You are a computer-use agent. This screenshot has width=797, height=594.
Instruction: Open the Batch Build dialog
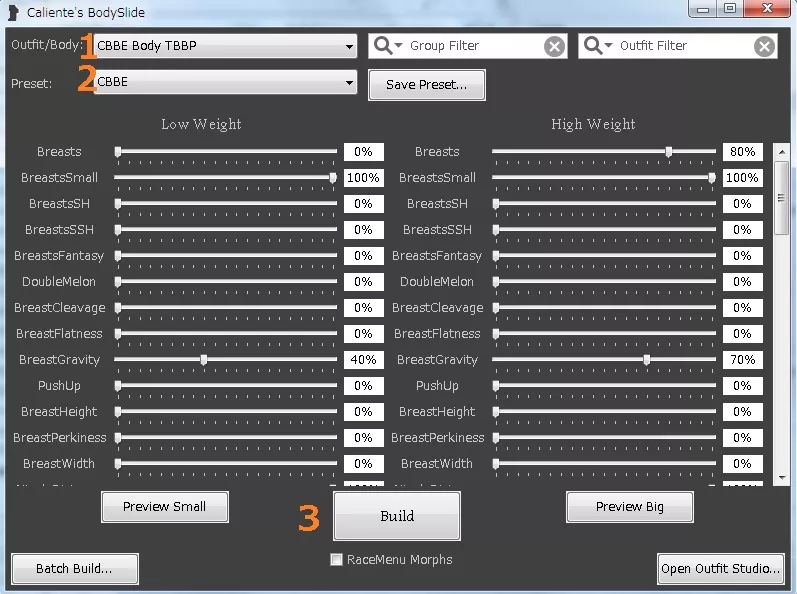(x=75, y=569)
